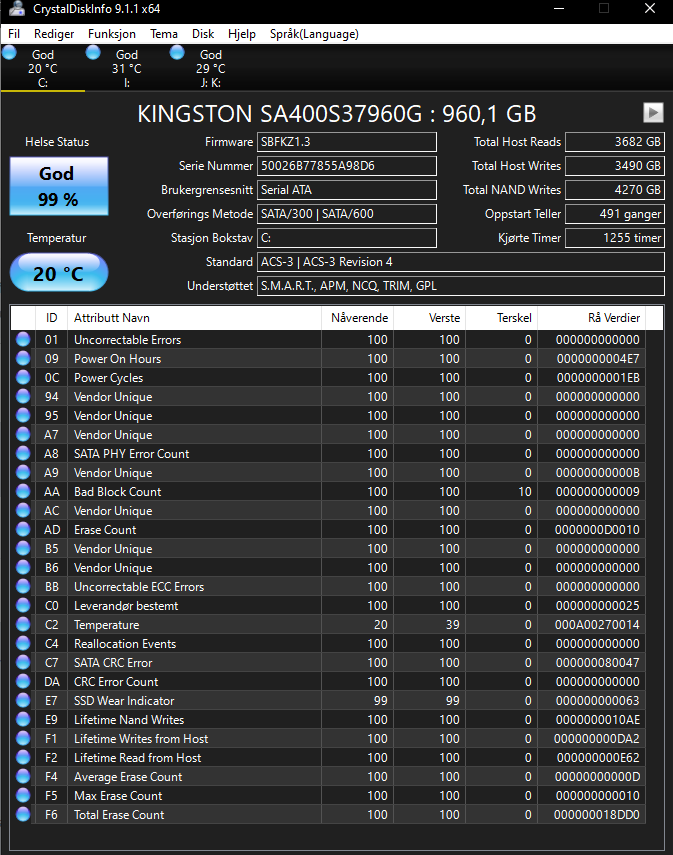Click the Firmware field SBFKZ1.3
Image resolution: width=673 pixels, height=855 pixels.
click(347, 142)
